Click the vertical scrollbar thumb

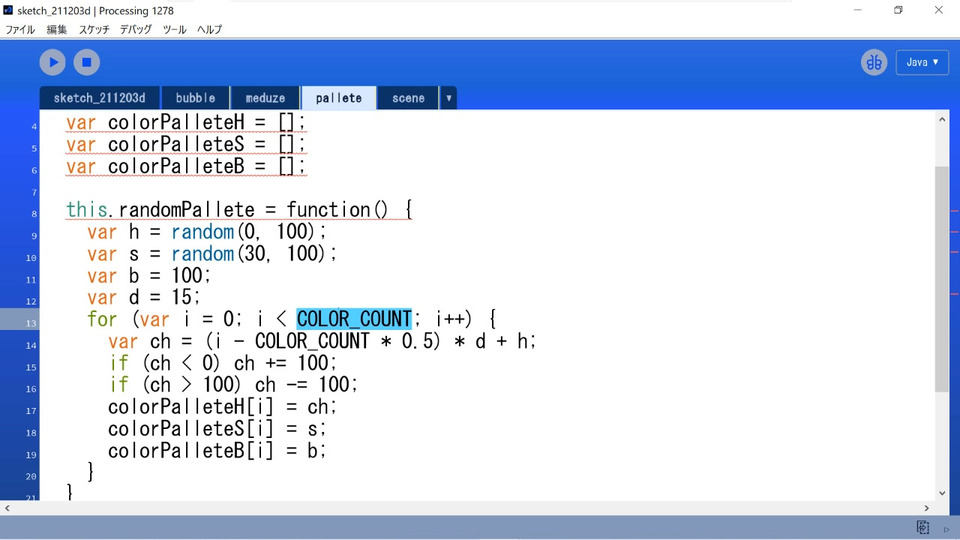point(942,279)
